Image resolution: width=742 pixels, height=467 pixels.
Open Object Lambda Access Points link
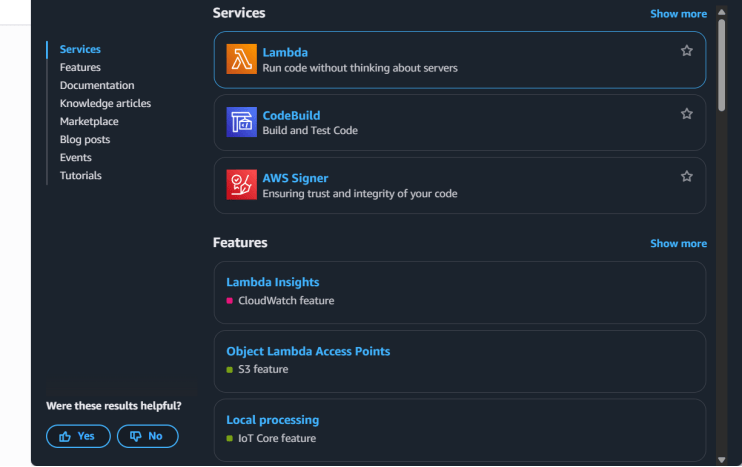point(308,351)
